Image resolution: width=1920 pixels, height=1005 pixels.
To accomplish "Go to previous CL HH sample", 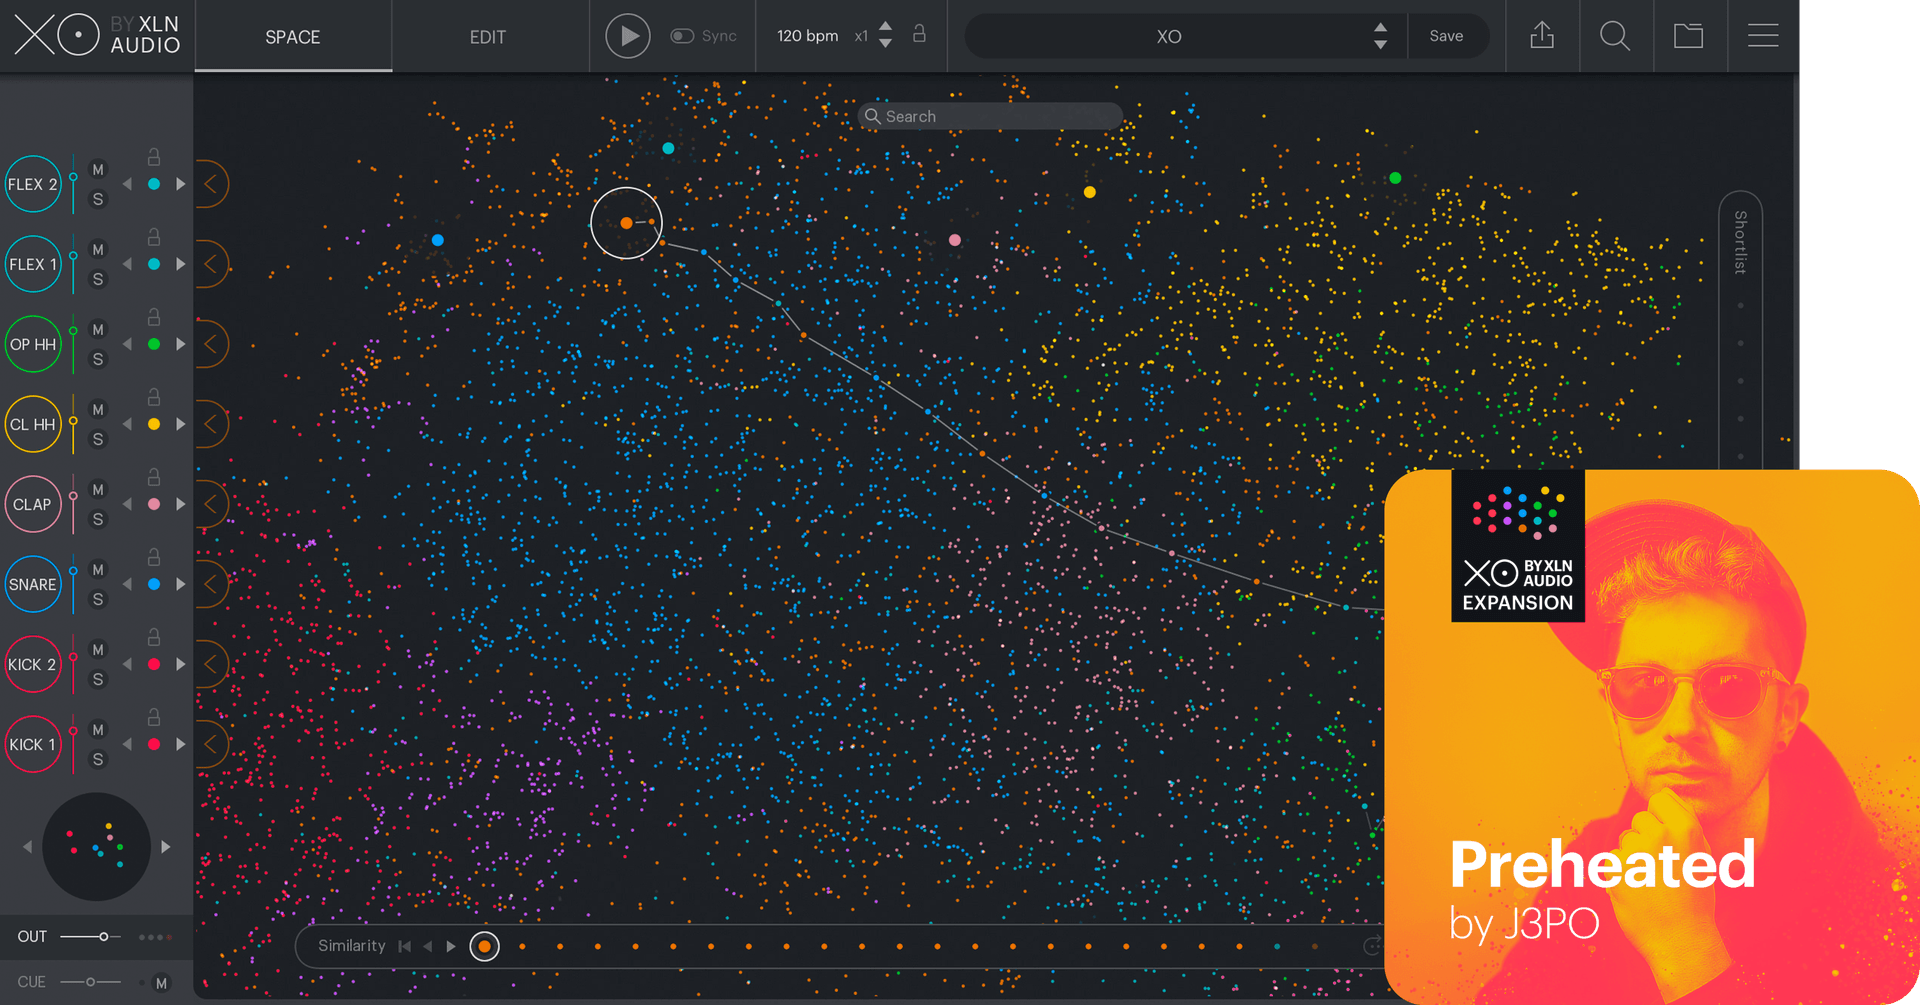I will tap(127, 424).
